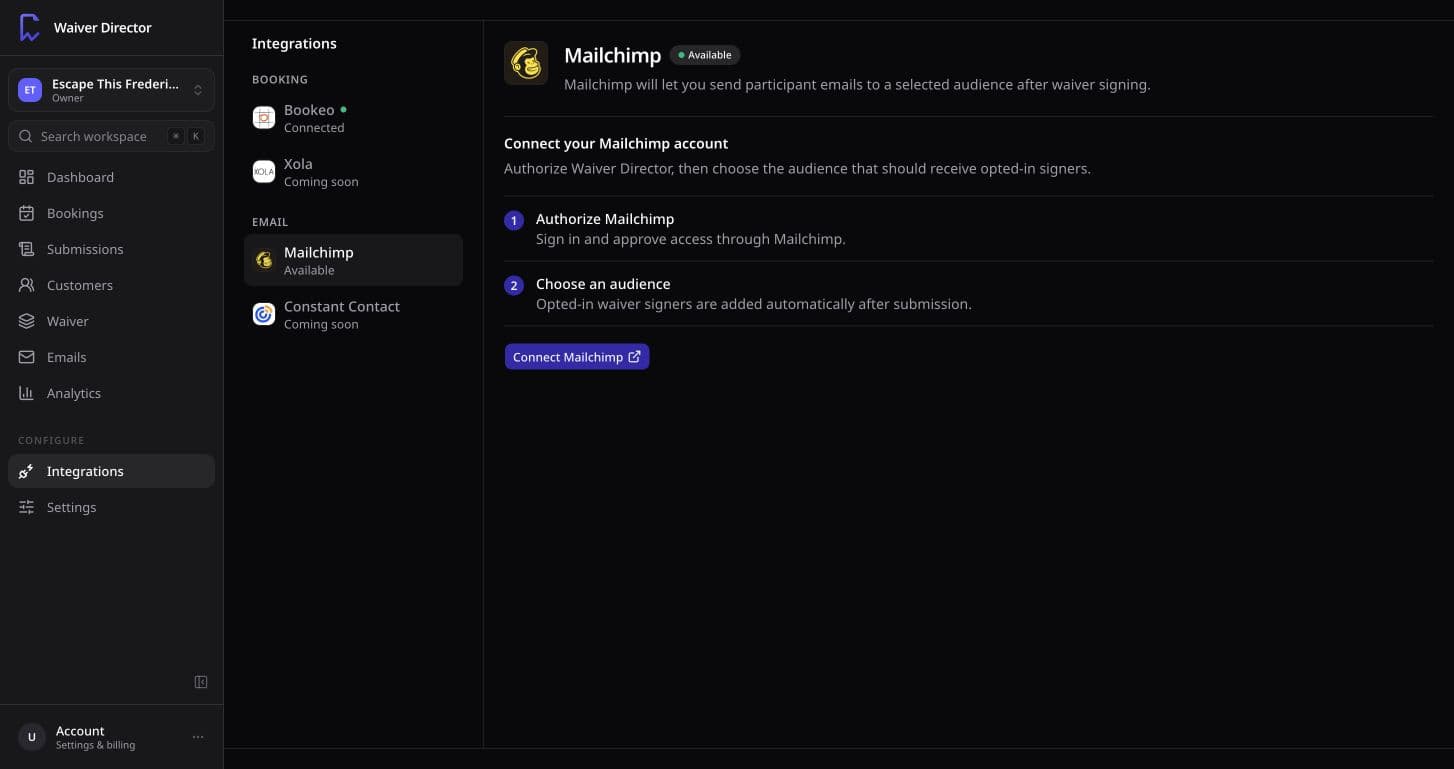Viewport: 1454px width, 769px height.
Task: Click the Bookeo logo icon
Action: [264, 118]
